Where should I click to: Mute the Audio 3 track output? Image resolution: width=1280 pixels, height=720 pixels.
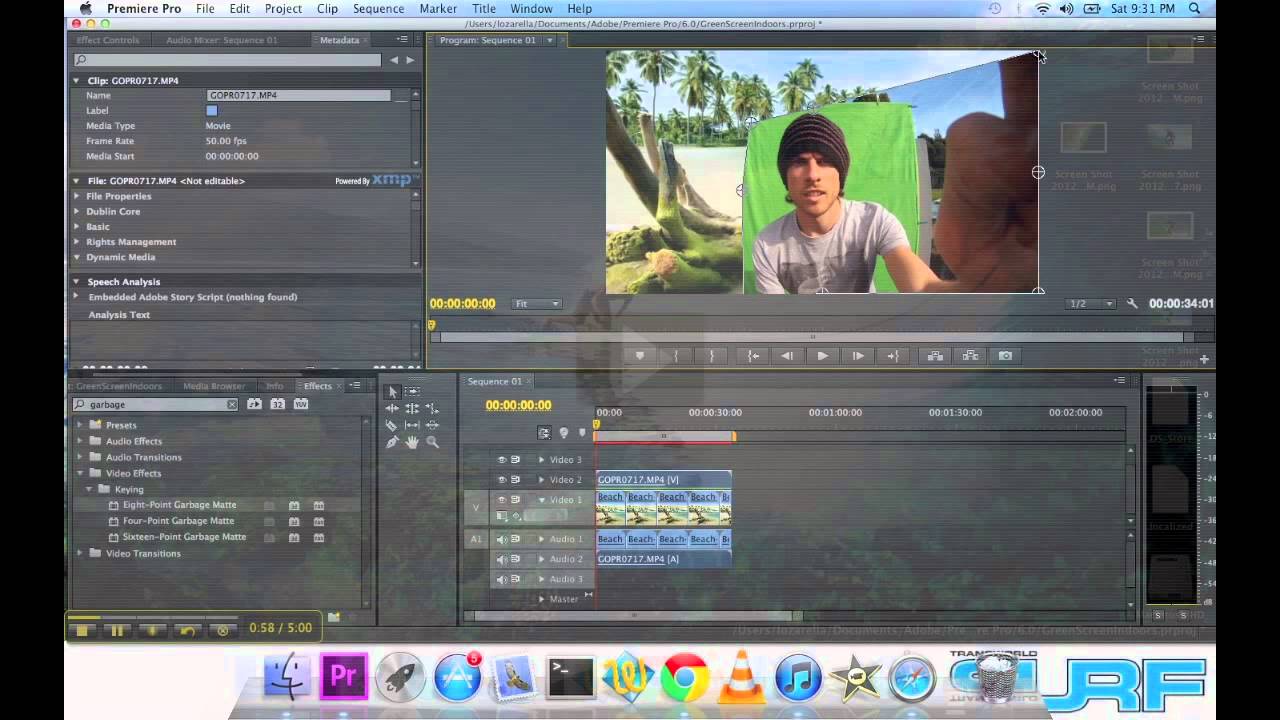coord(502,579)
